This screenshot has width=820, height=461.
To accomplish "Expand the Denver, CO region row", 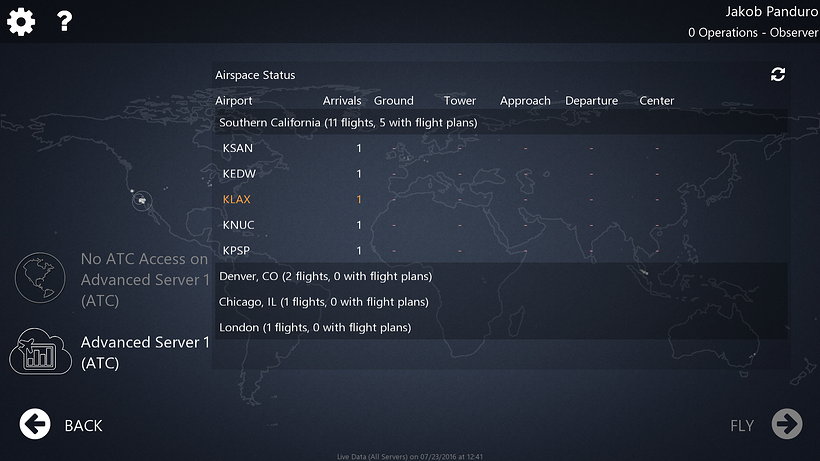I will [x=501, y=276].
